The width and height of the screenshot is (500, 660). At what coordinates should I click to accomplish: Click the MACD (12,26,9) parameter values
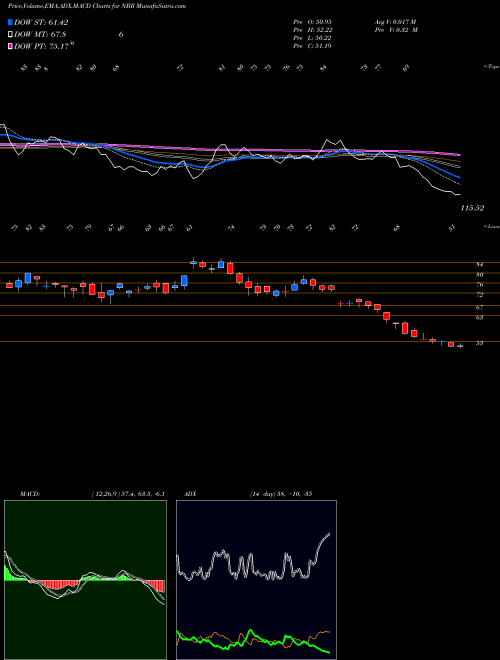(128, 494)
